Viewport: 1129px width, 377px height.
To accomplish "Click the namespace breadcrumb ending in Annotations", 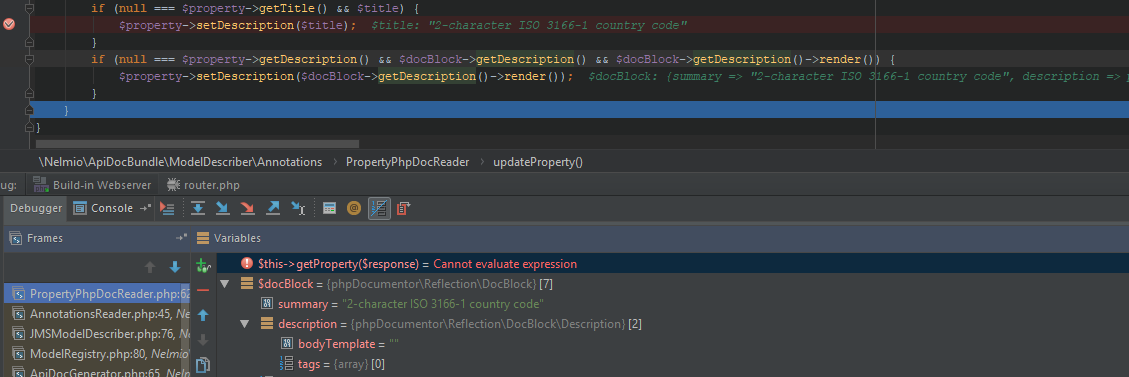I will 180,162.
